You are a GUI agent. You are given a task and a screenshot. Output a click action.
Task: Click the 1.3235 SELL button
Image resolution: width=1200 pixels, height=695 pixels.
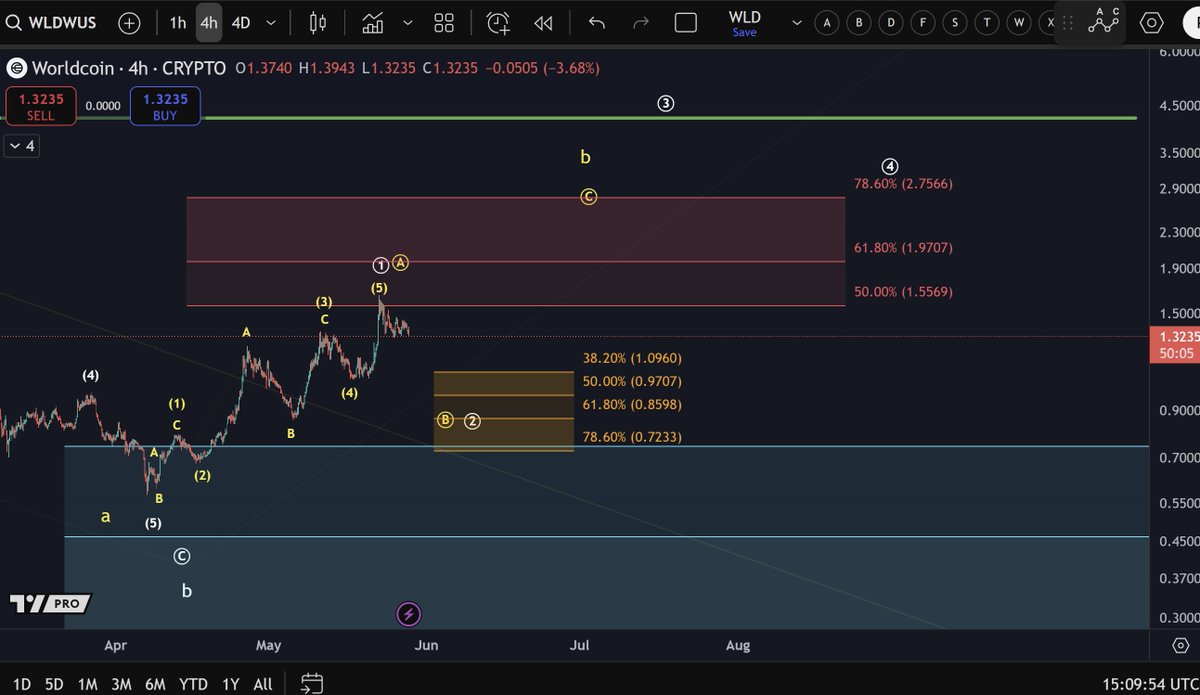41,106
